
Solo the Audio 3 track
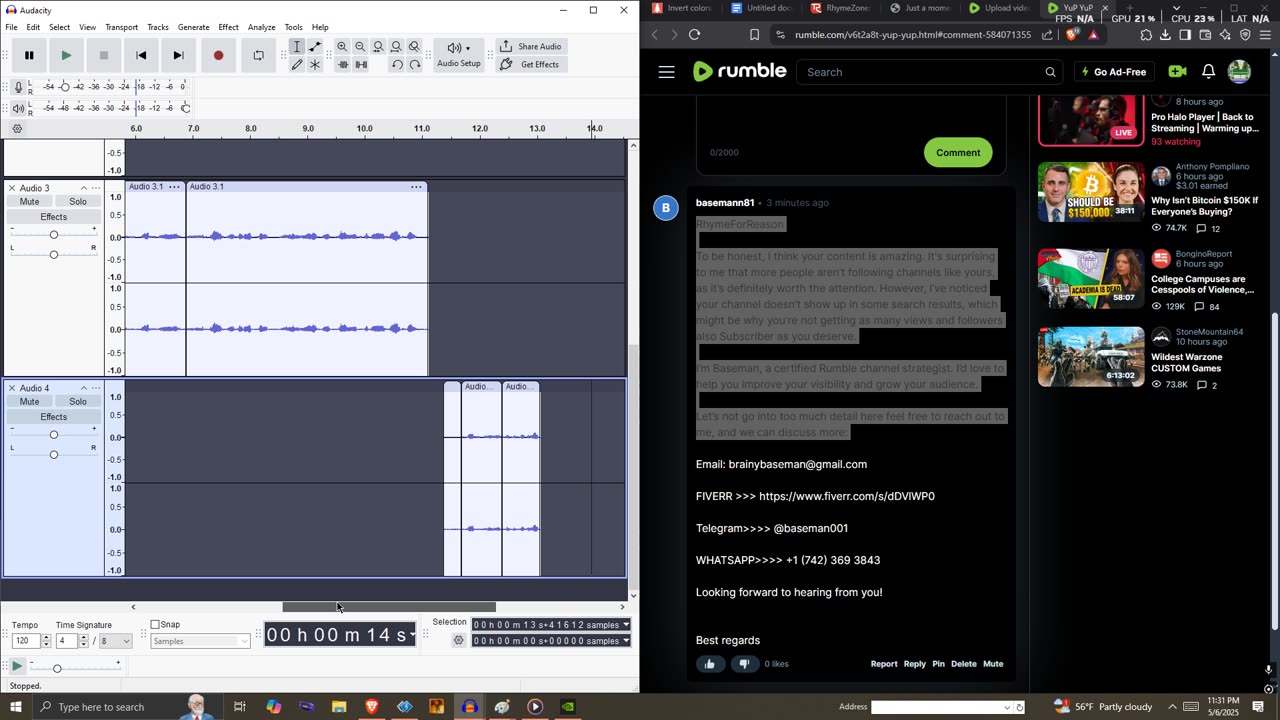point(78,202)
